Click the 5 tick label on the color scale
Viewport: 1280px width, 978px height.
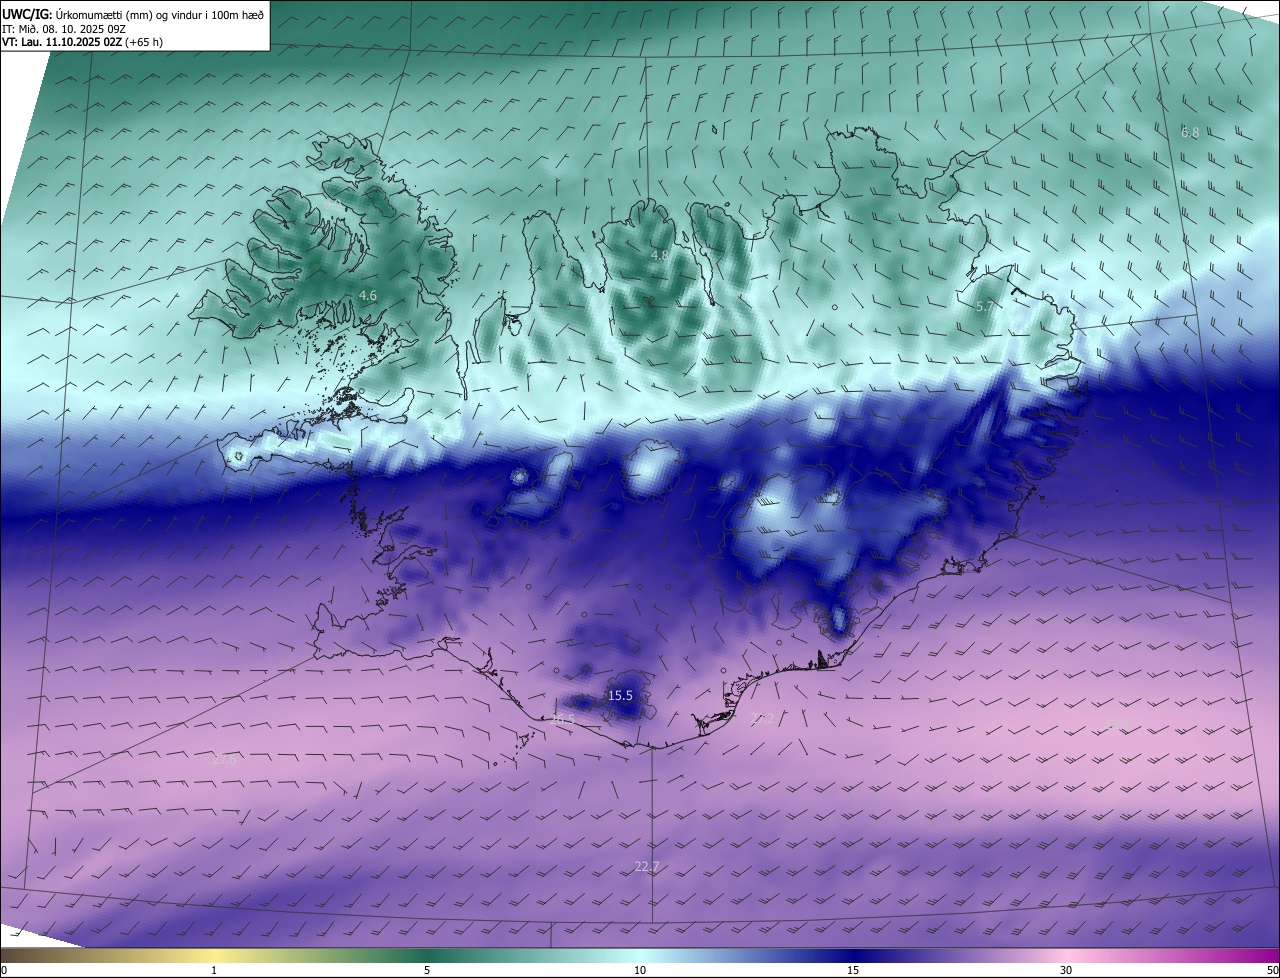pos(427,970)
